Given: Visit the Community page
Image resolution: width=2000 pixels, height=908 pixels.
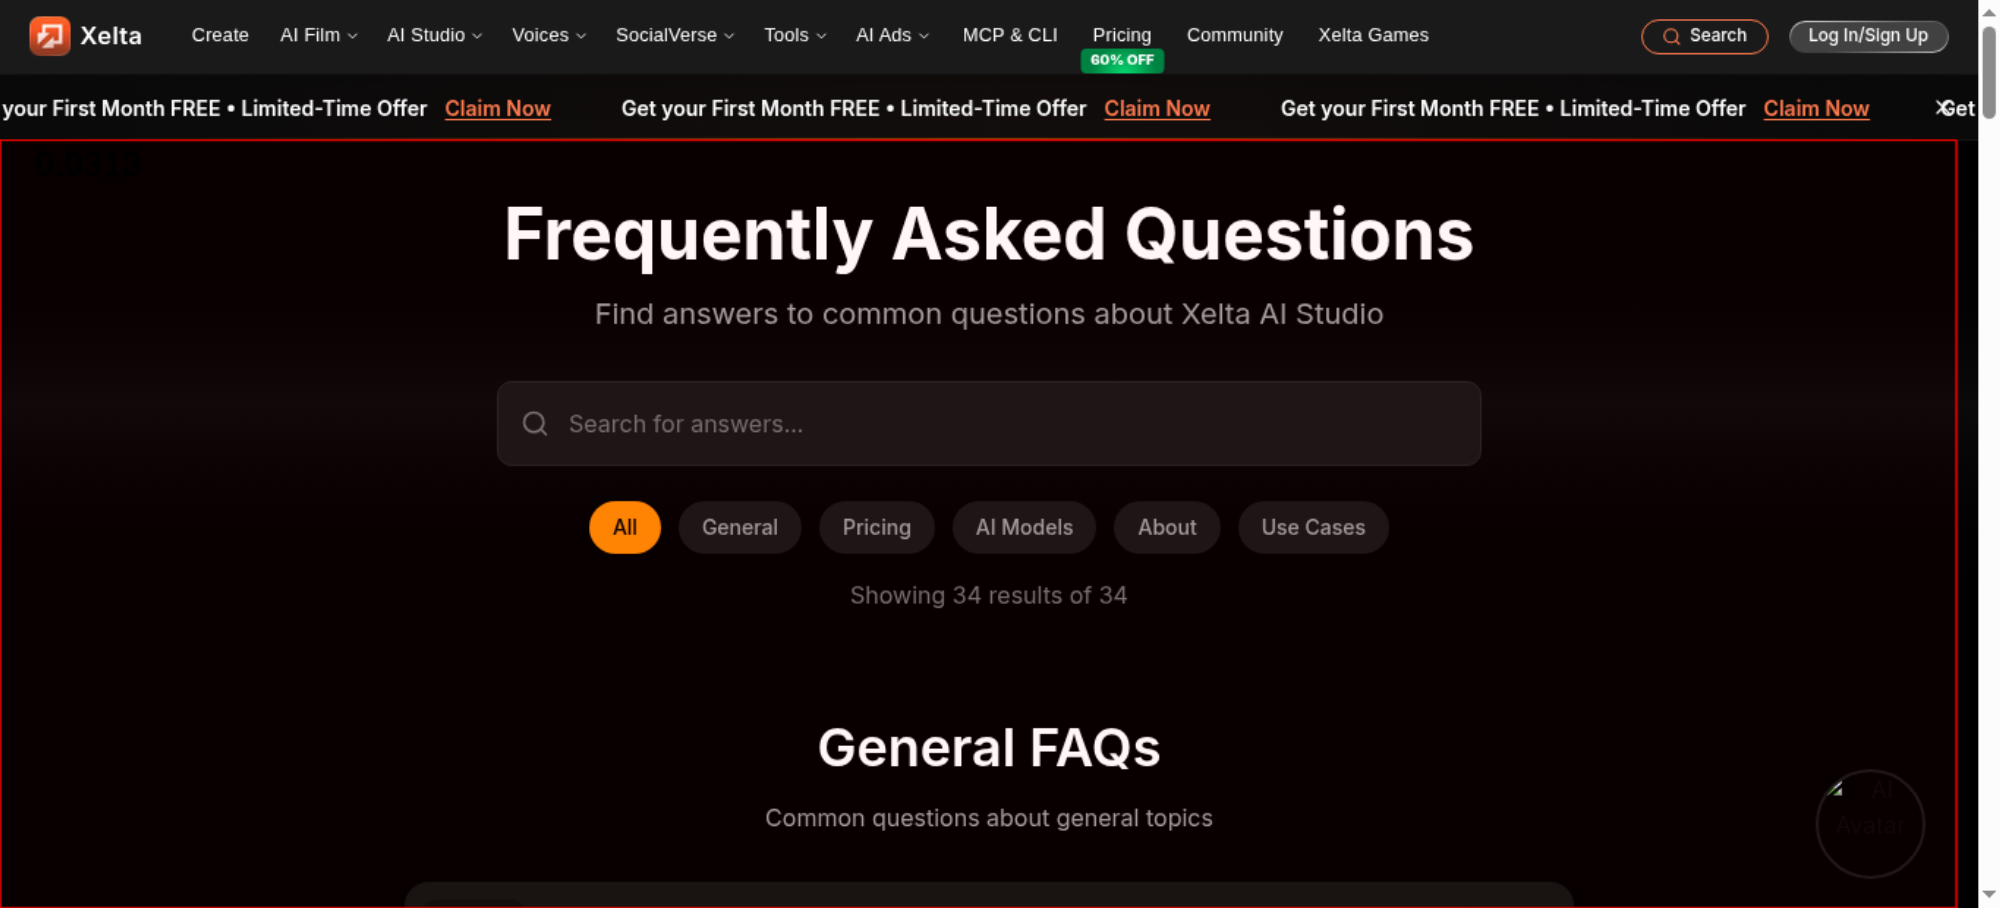Looking at the screenshot, I should (x=1235, y=35).
